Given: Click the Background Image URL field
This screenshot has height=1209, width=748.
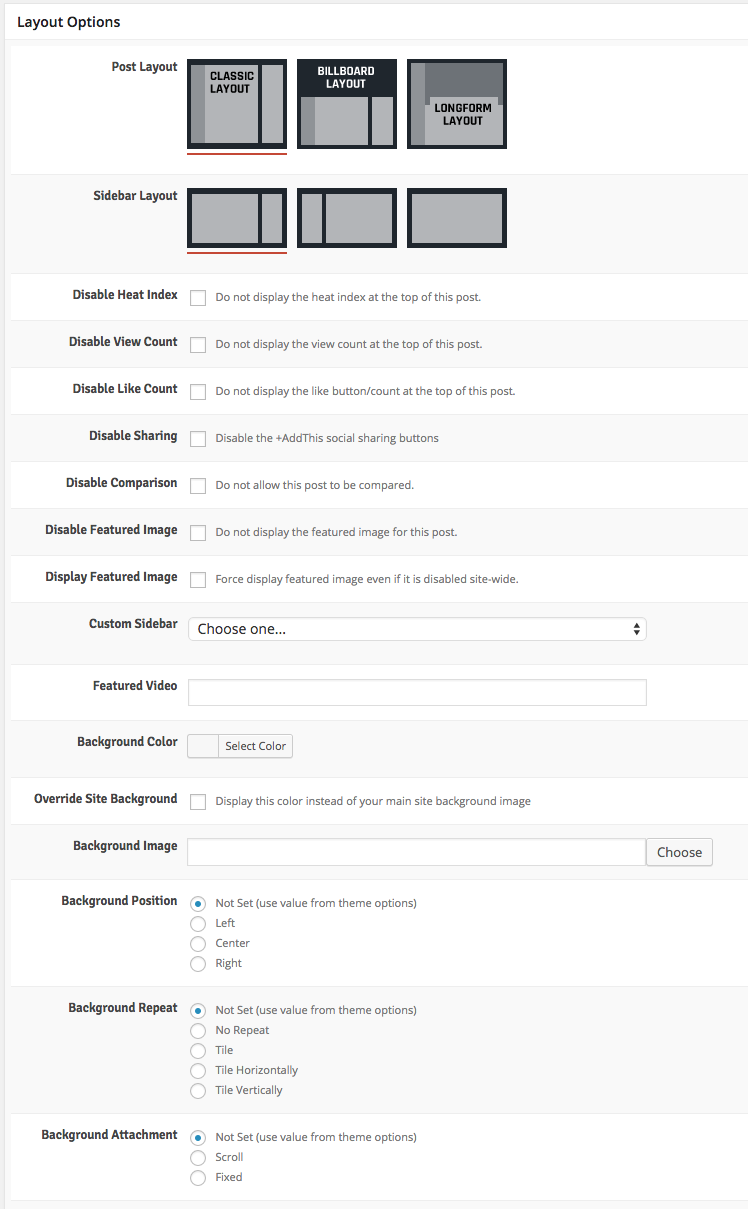Looking at the screenshot, I should [x=416, y=852].
